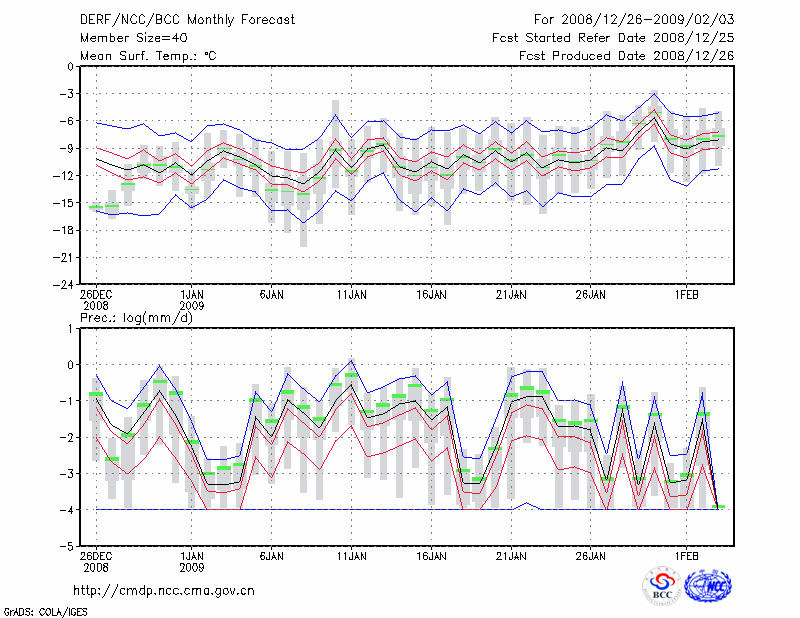Click the GrADS: COLA/IGES credit text

point(37,610)
